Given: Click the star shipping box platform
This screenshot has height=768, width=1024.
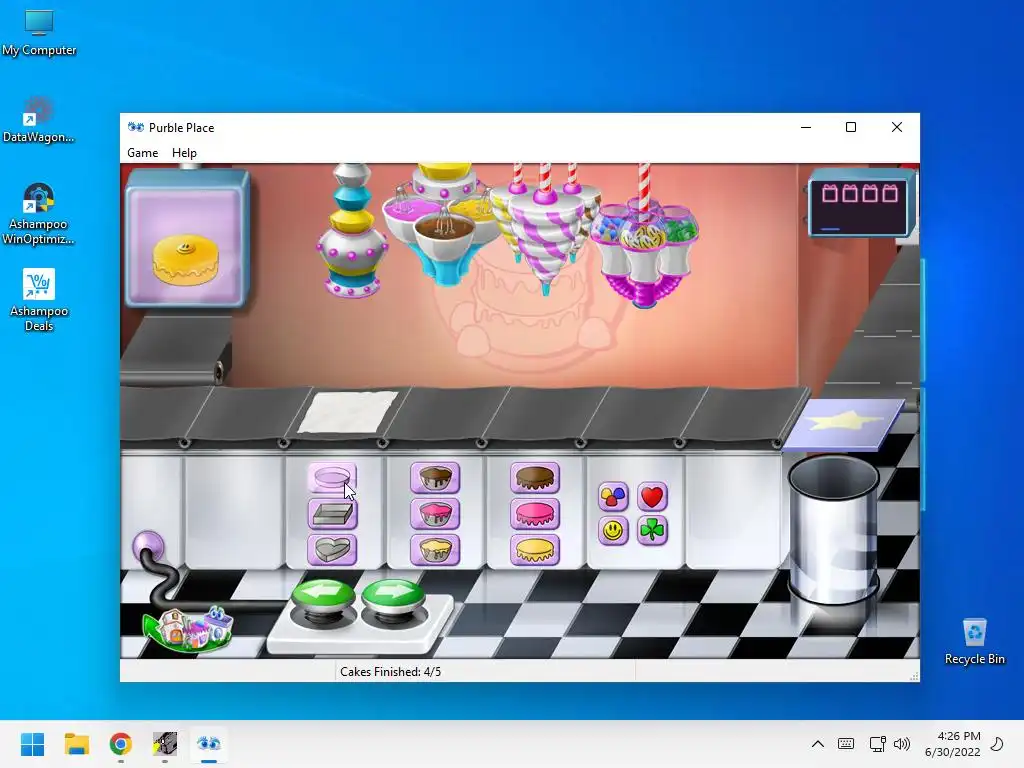Looking at the screenshot, I should click(x=844, y=423).
